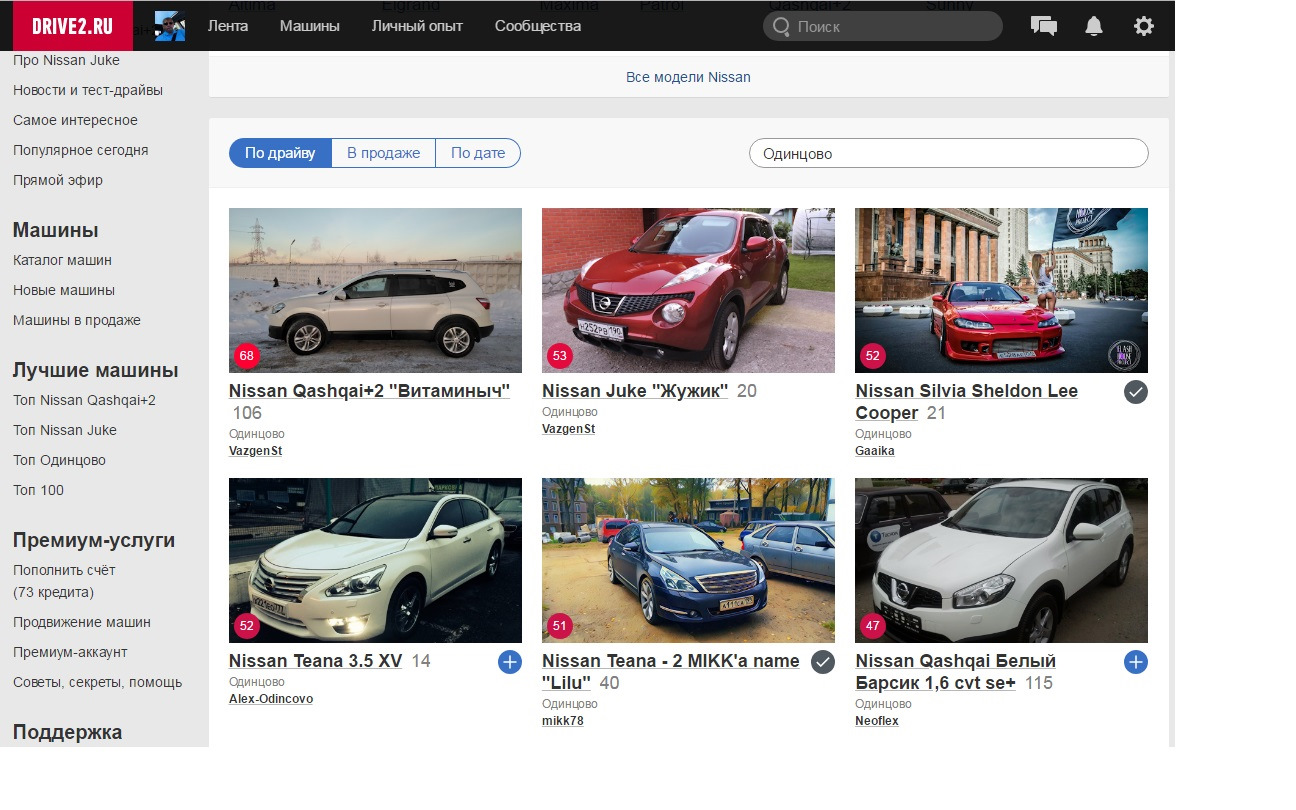Open Прямой эфир sidebar link

[x=58, y=180]
